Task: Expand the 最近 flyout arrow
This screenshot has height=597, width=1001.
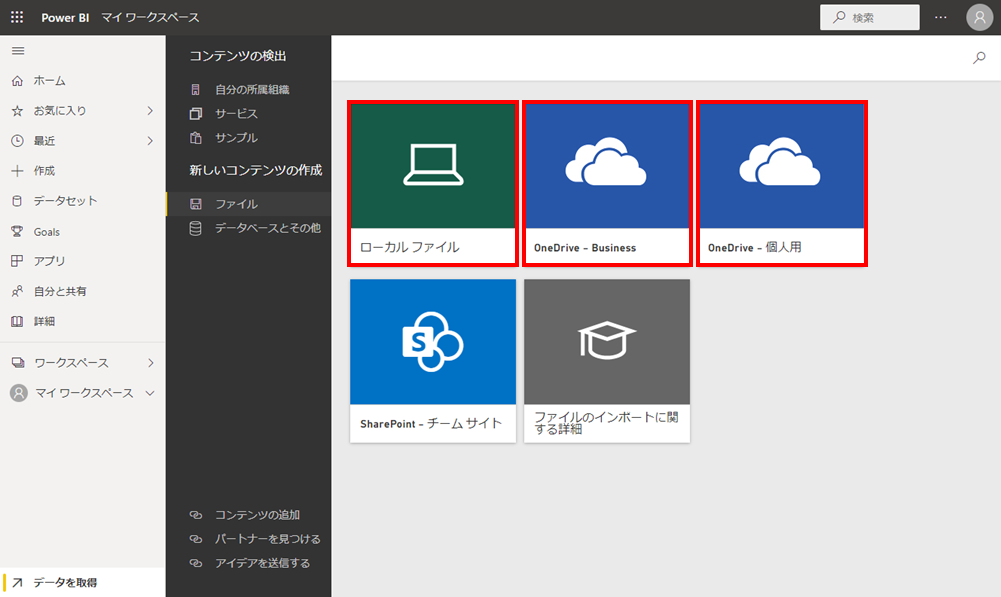Action: pyautogui.click(x=150, y=141)
